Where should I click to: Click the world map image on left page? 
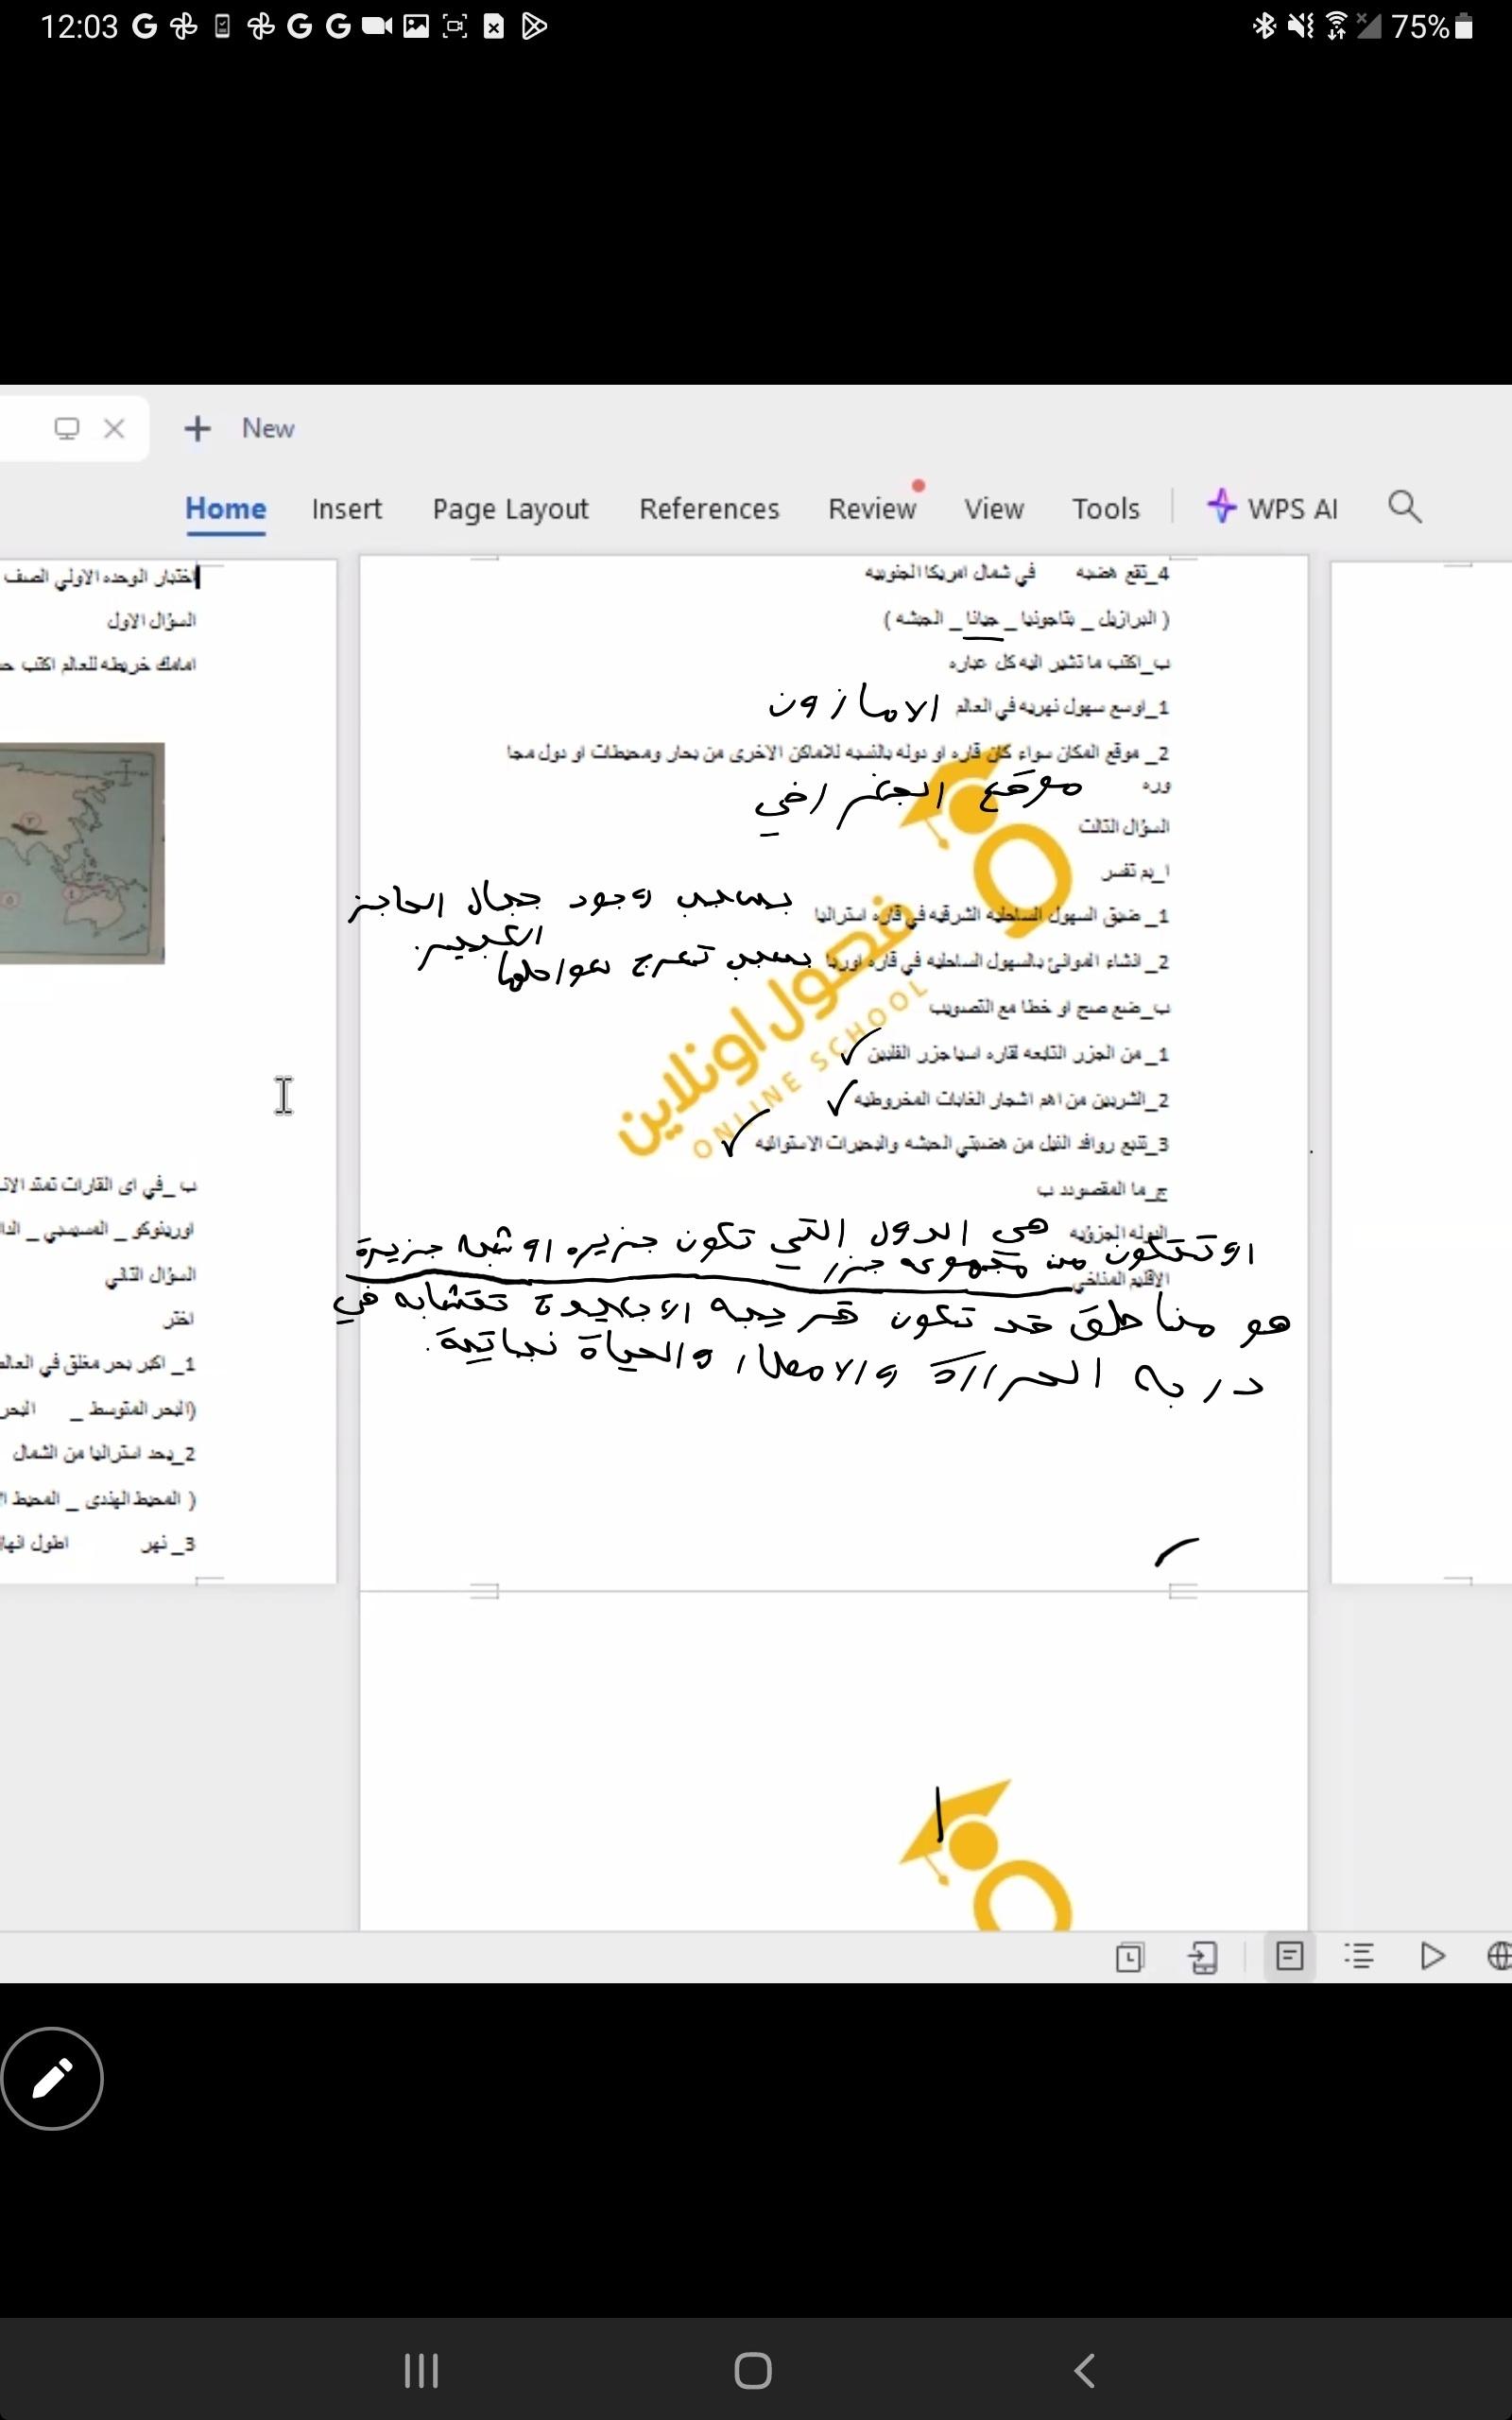82,853
